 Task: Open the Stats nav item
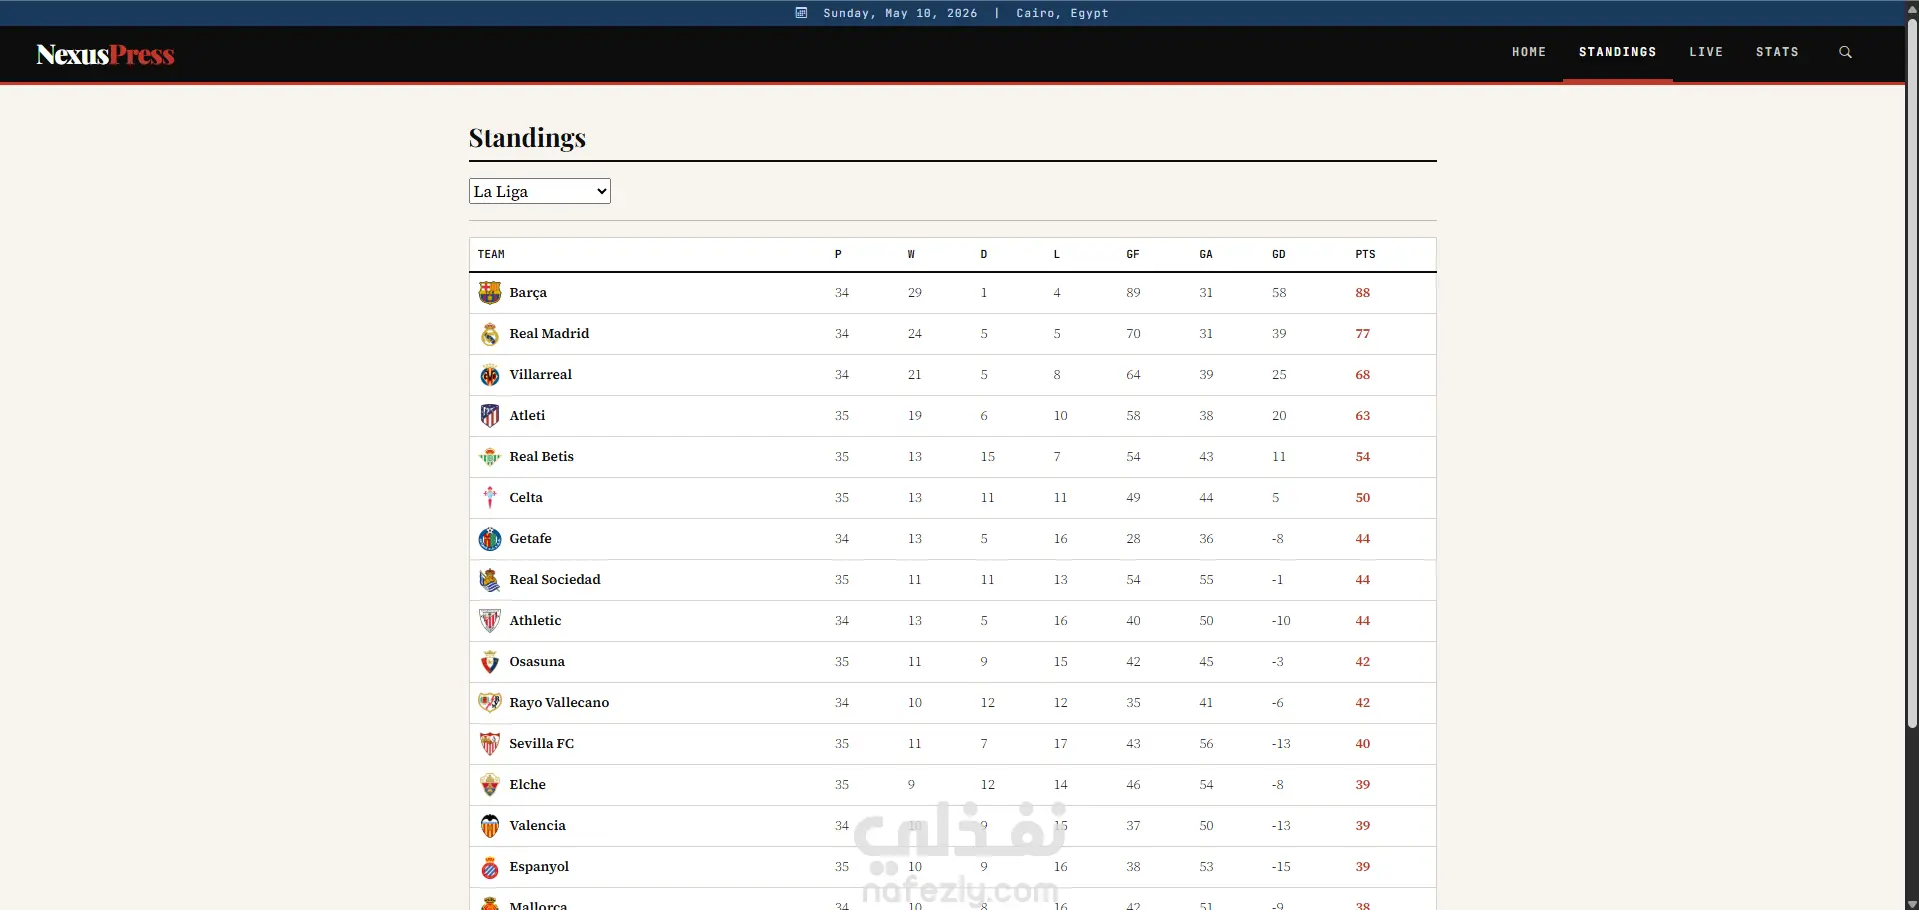click(1777, 52)
